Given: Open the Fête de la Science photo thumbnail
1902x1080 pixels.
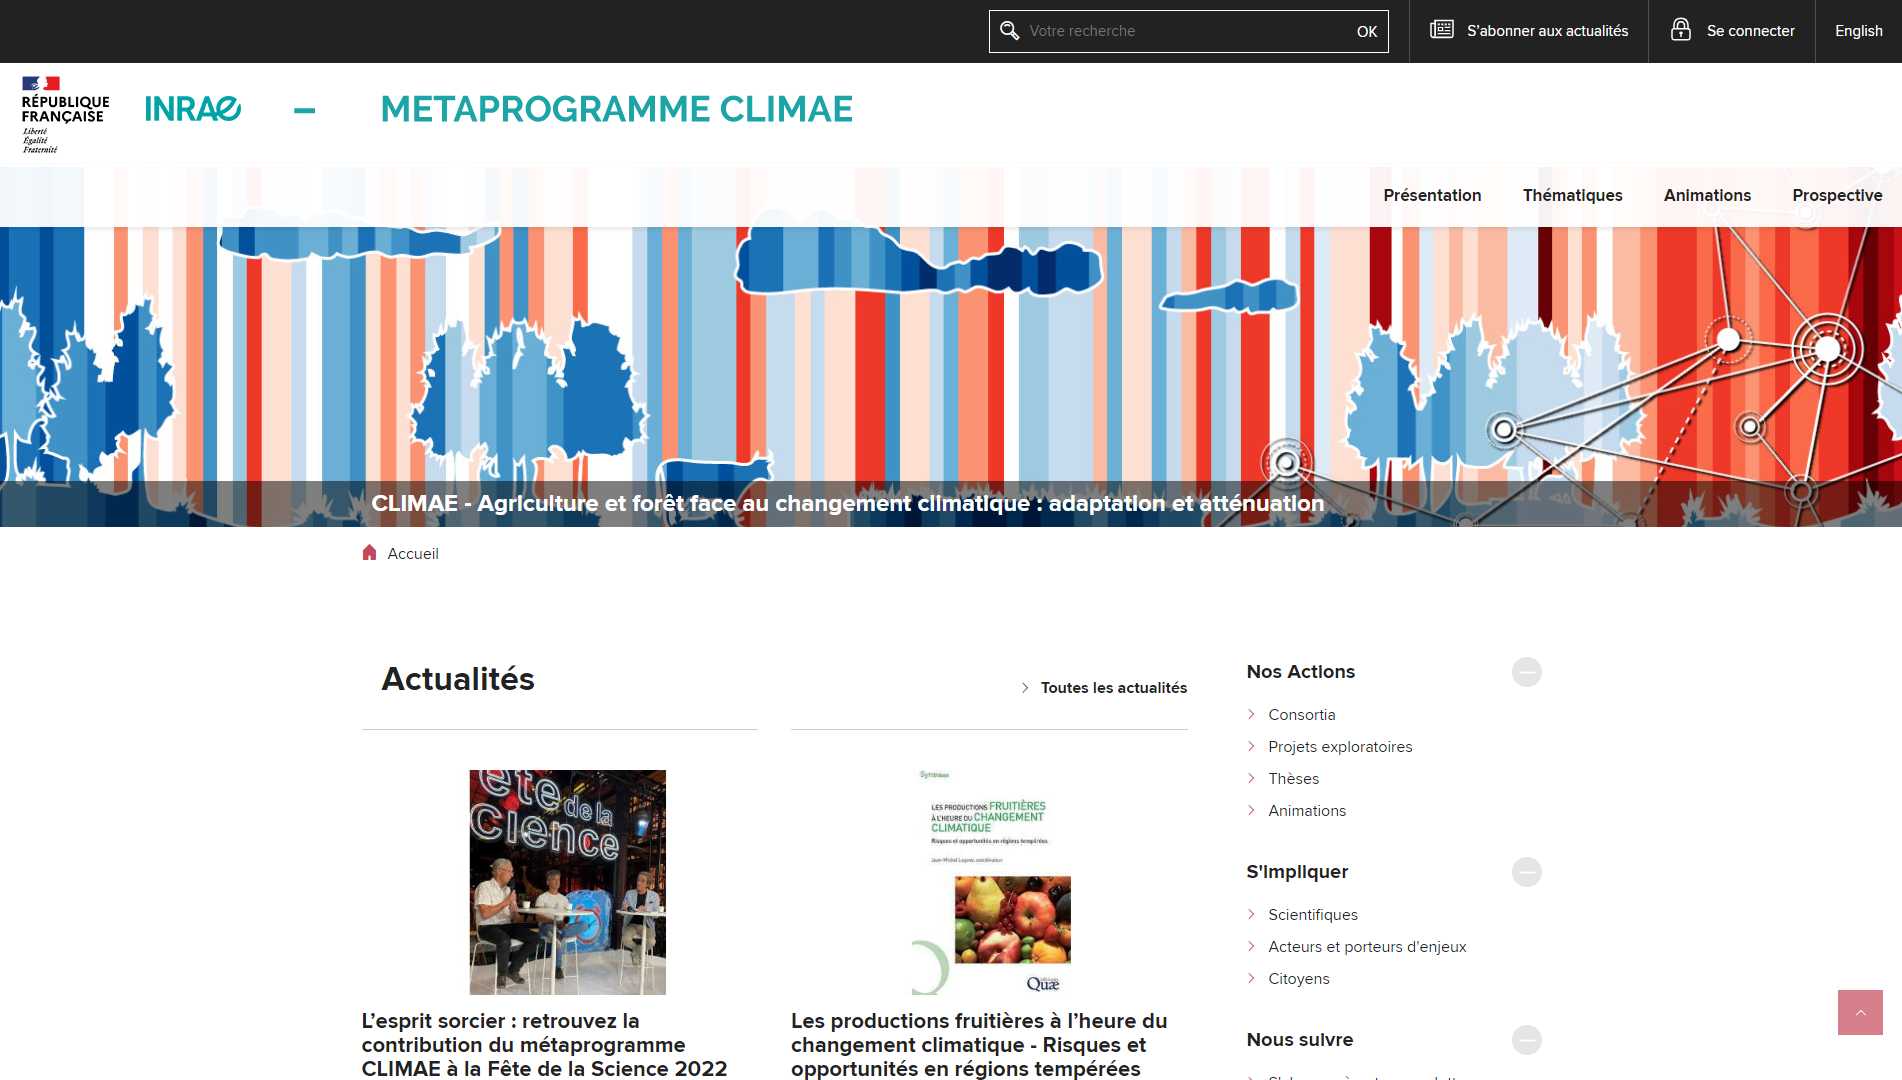Looking at the screenshot, I should (567, 882).
